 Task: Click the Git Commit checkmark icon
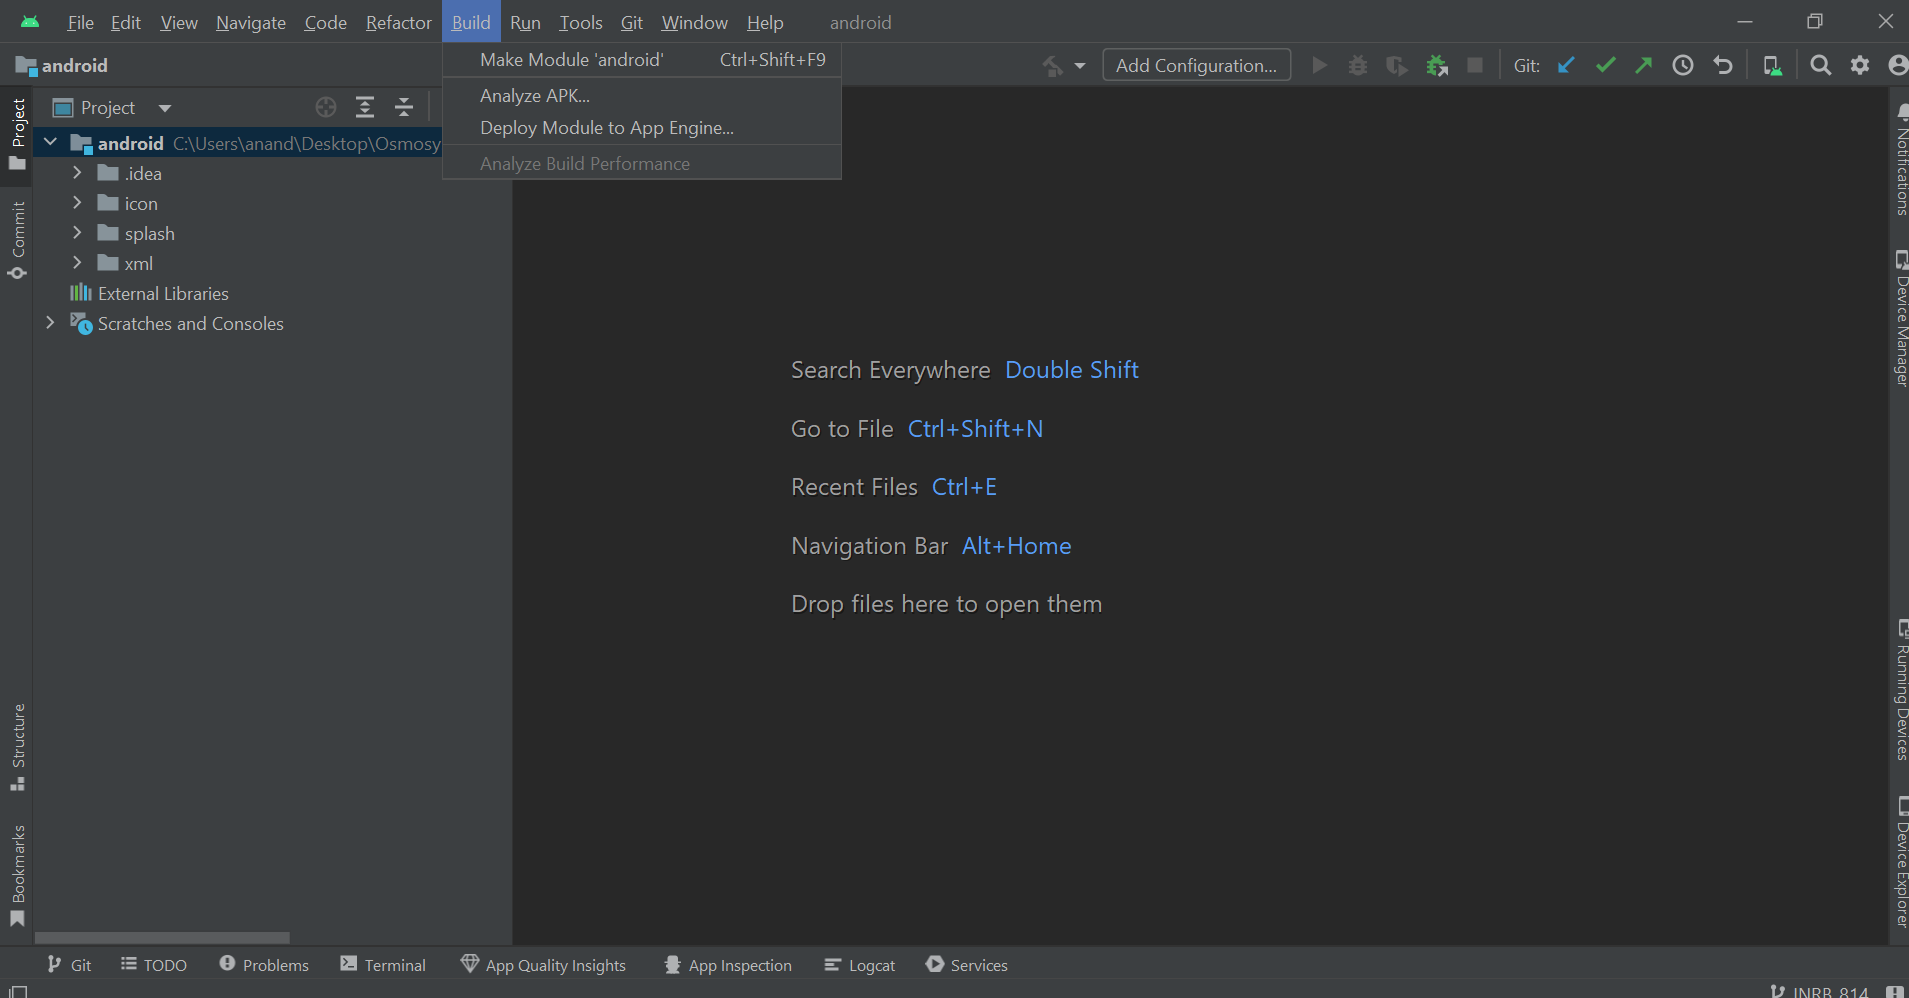[1605, 65]
